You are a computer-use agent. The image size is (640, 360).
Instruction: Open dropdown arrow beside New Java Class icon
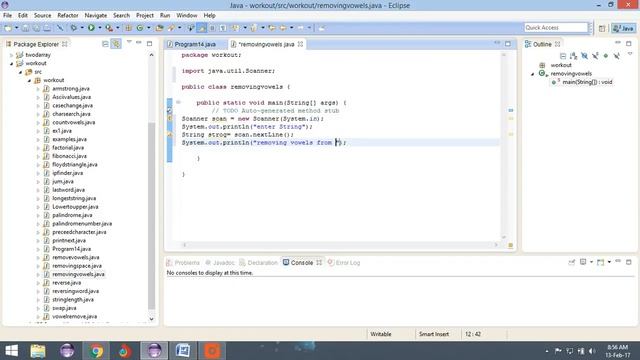click(149, 28)
